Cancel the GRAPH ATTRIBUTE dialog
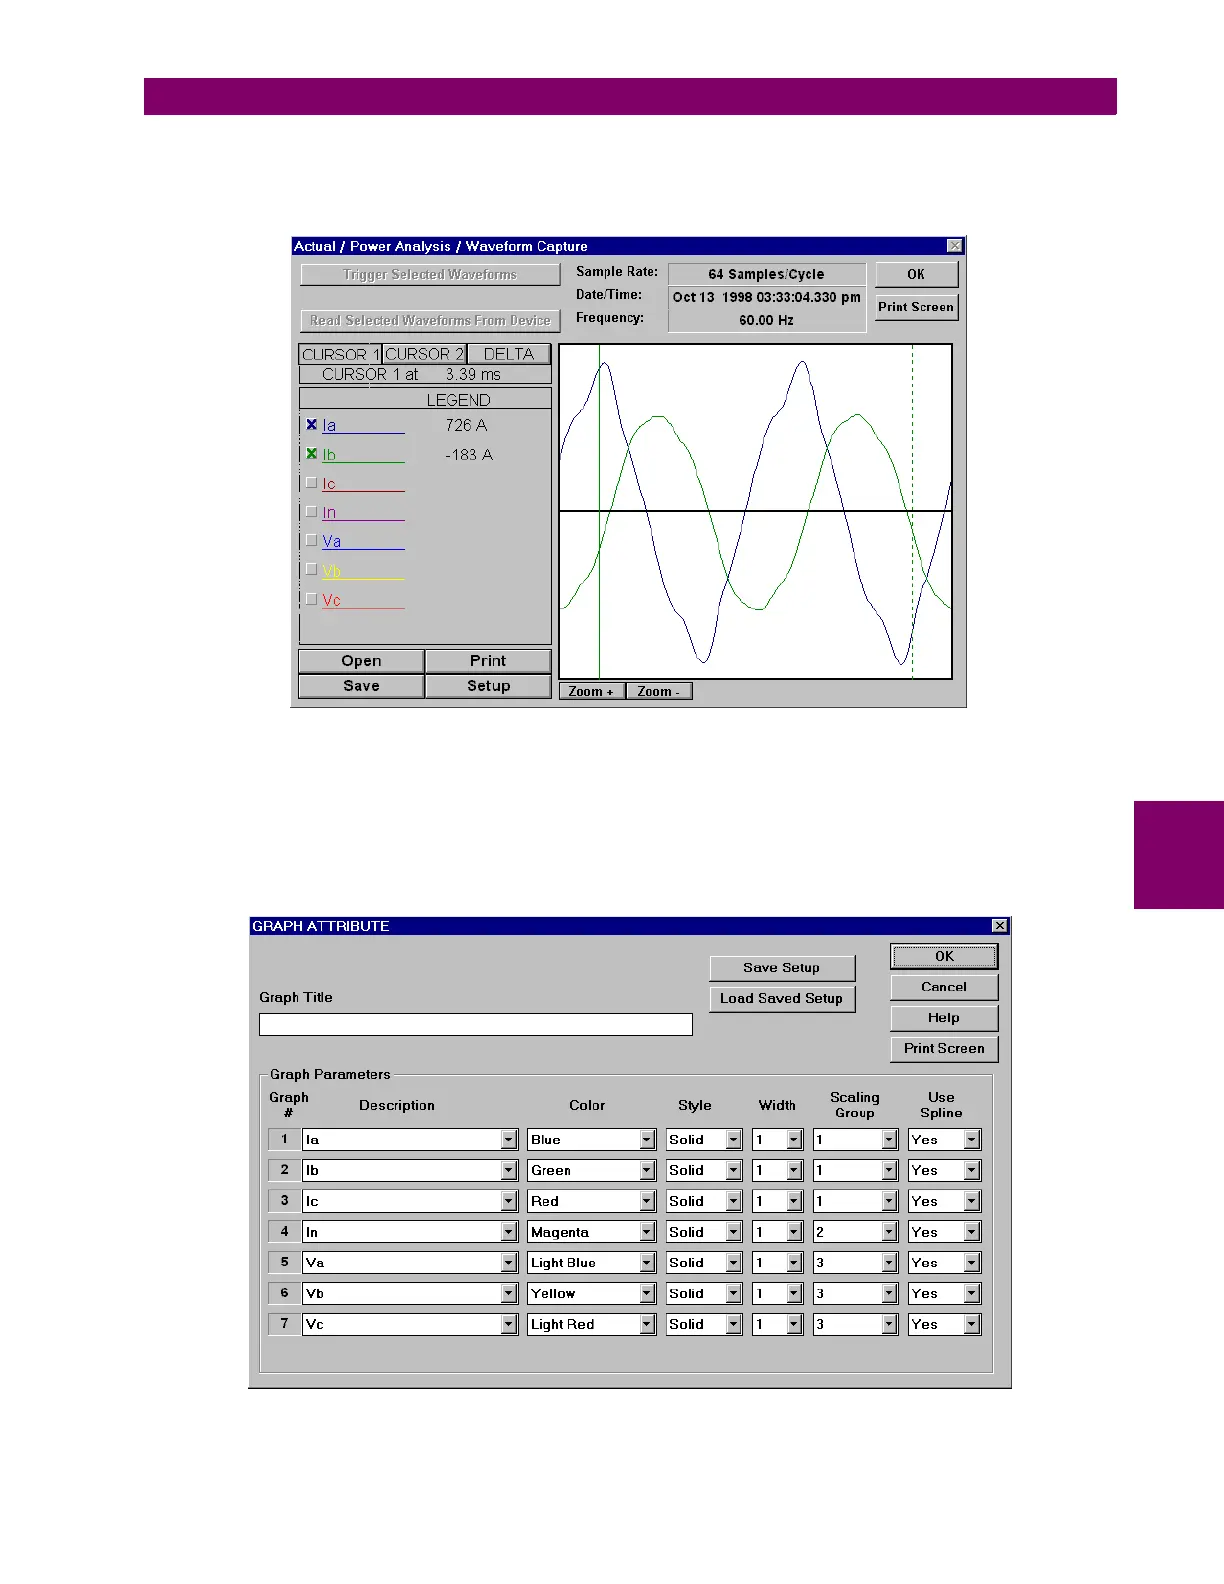The height and width of the screenshot is (1584, 1224). 944,987
